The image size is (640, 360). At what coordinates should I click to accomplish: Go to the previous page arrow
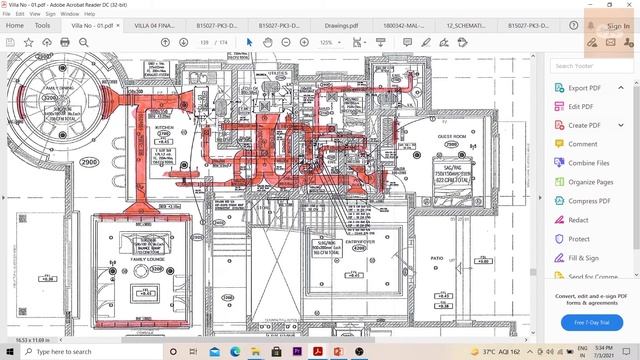(x=165, y=42)
